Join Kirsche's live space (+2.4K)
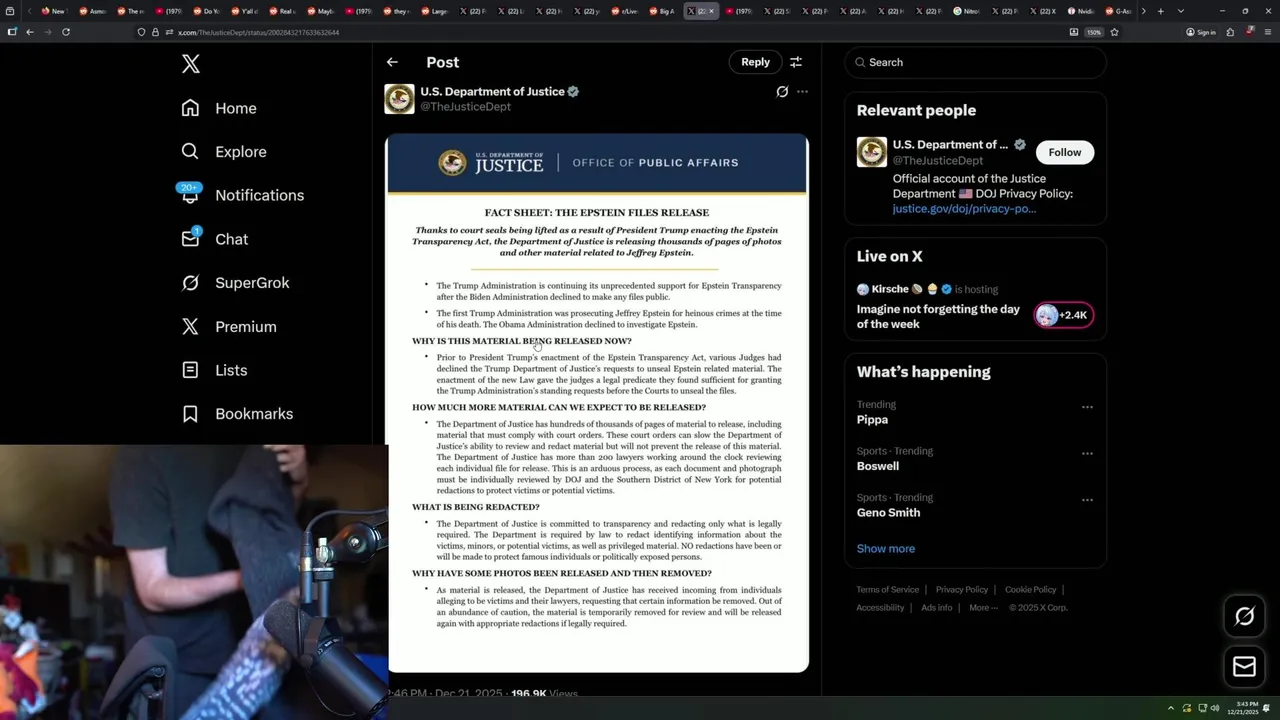This screenshot has height=720, width=1280. [1064, 315]
